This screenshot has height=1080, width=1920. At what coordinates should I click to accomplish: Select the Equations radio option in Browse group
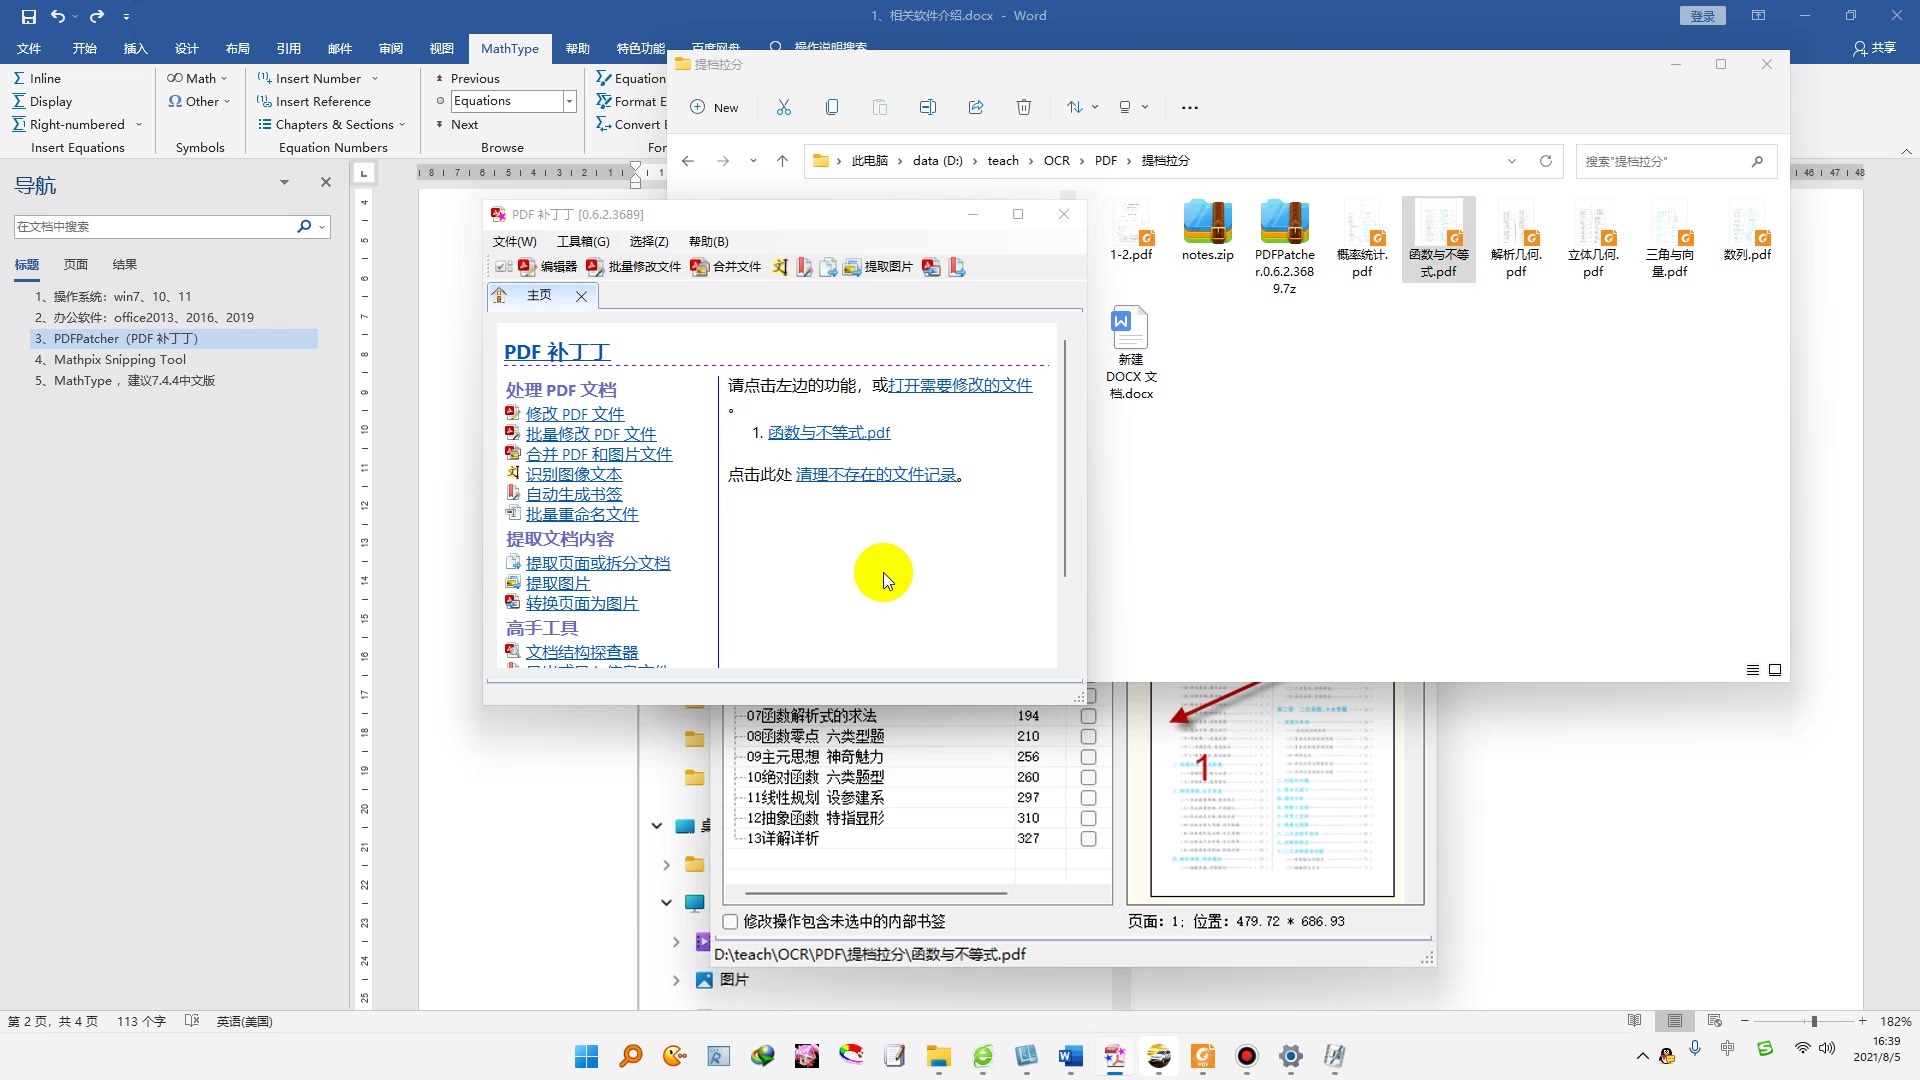click(x=440, y=101)
